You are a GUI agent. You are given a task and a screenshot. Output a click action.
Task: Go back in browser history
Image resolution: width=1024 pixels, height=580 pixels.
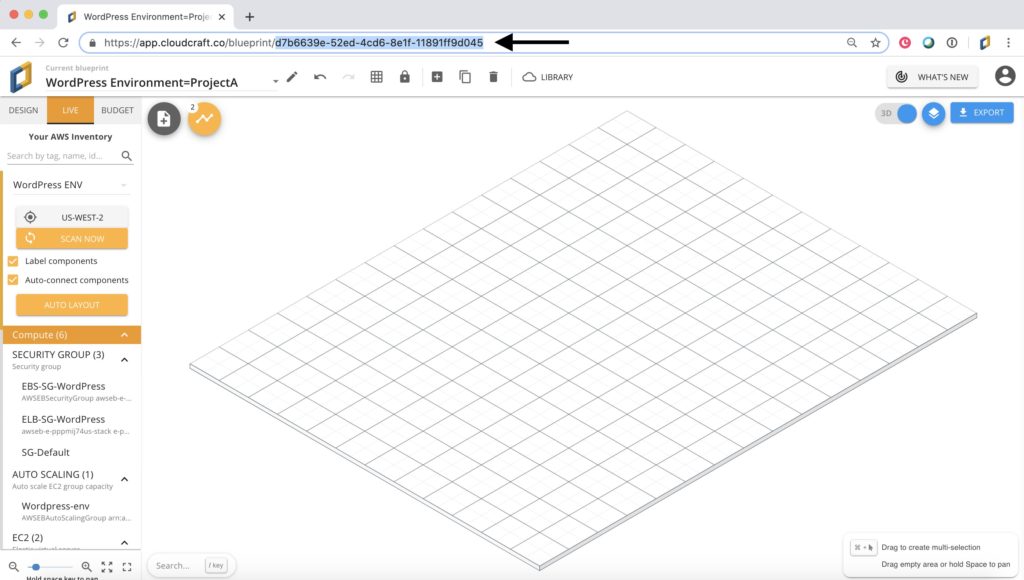(16, 42)
